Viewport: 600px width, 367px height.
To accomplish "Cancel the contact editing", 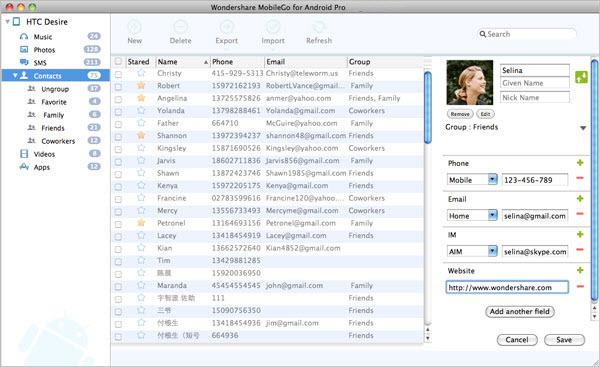I will click(x=517, y=339).
